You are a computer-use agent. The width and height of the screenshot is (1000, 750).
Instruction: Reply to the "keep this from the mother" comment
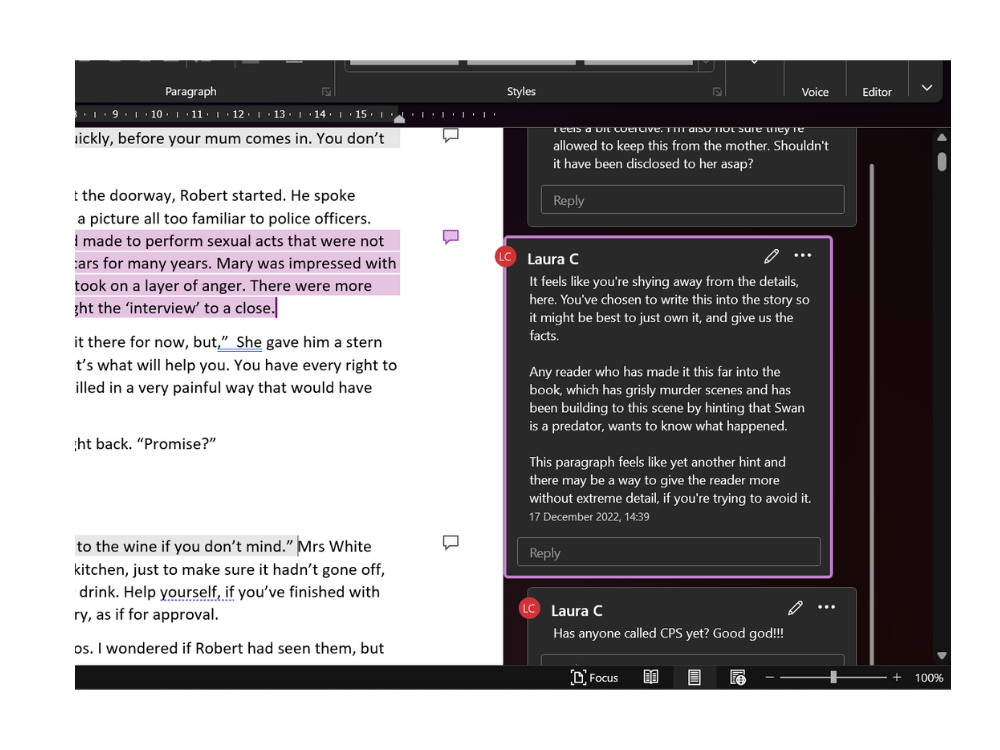pos(693,200)
